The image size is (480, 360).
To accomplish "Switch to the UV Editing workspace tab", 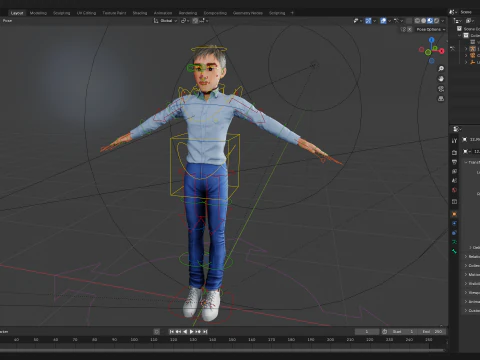I will click(x=86, y=13).
